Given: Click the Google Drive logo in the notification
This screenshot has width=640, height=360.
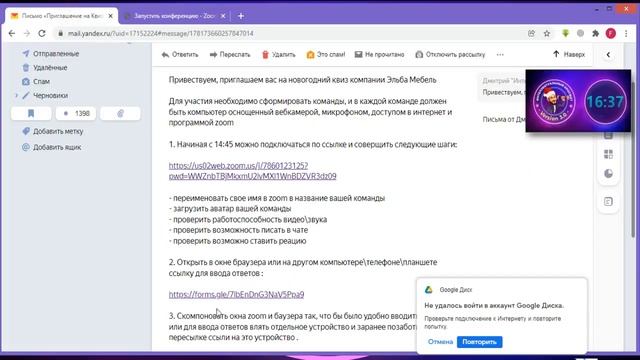Looking at the screenshot, I should [x=428, y=289].
